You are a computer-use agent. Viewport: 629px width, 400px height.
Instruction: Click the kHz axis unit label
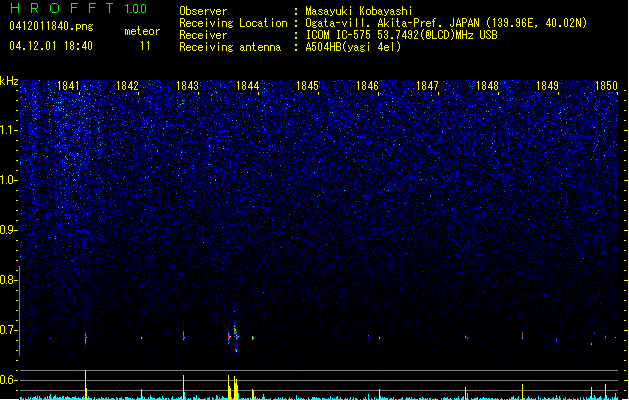(9, 81)
